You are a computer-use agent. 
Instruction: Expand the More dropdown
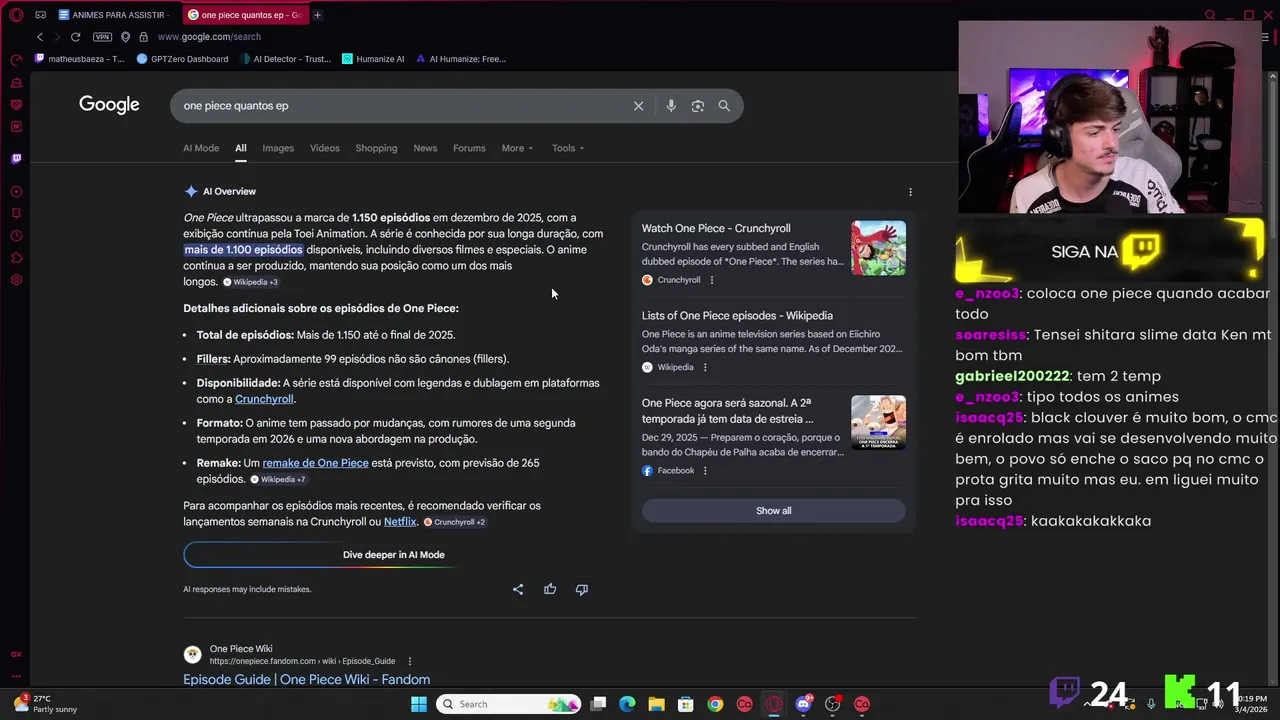[x=517, y=148]
